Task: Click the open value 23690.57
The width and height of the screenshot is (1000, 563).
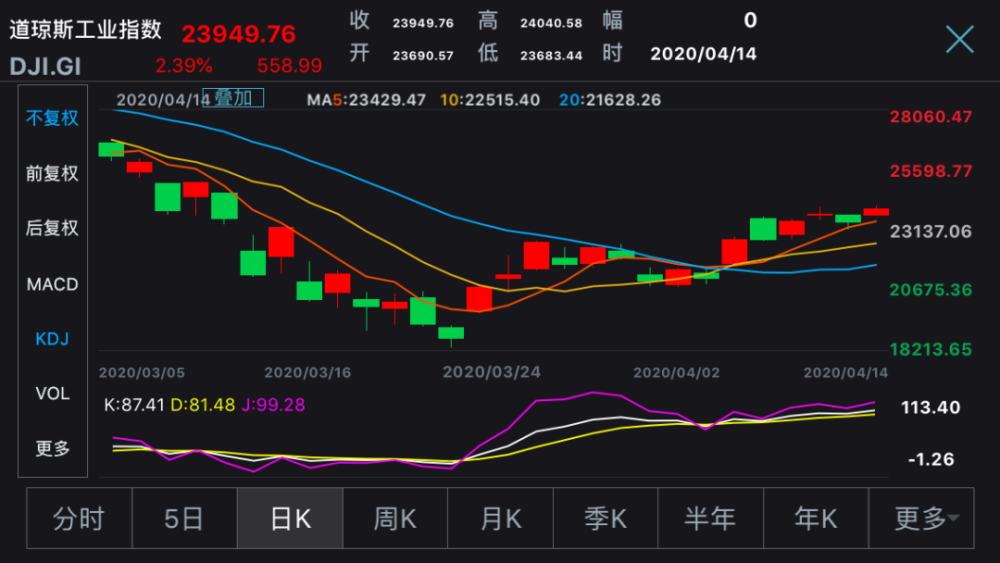Action: 423,55
